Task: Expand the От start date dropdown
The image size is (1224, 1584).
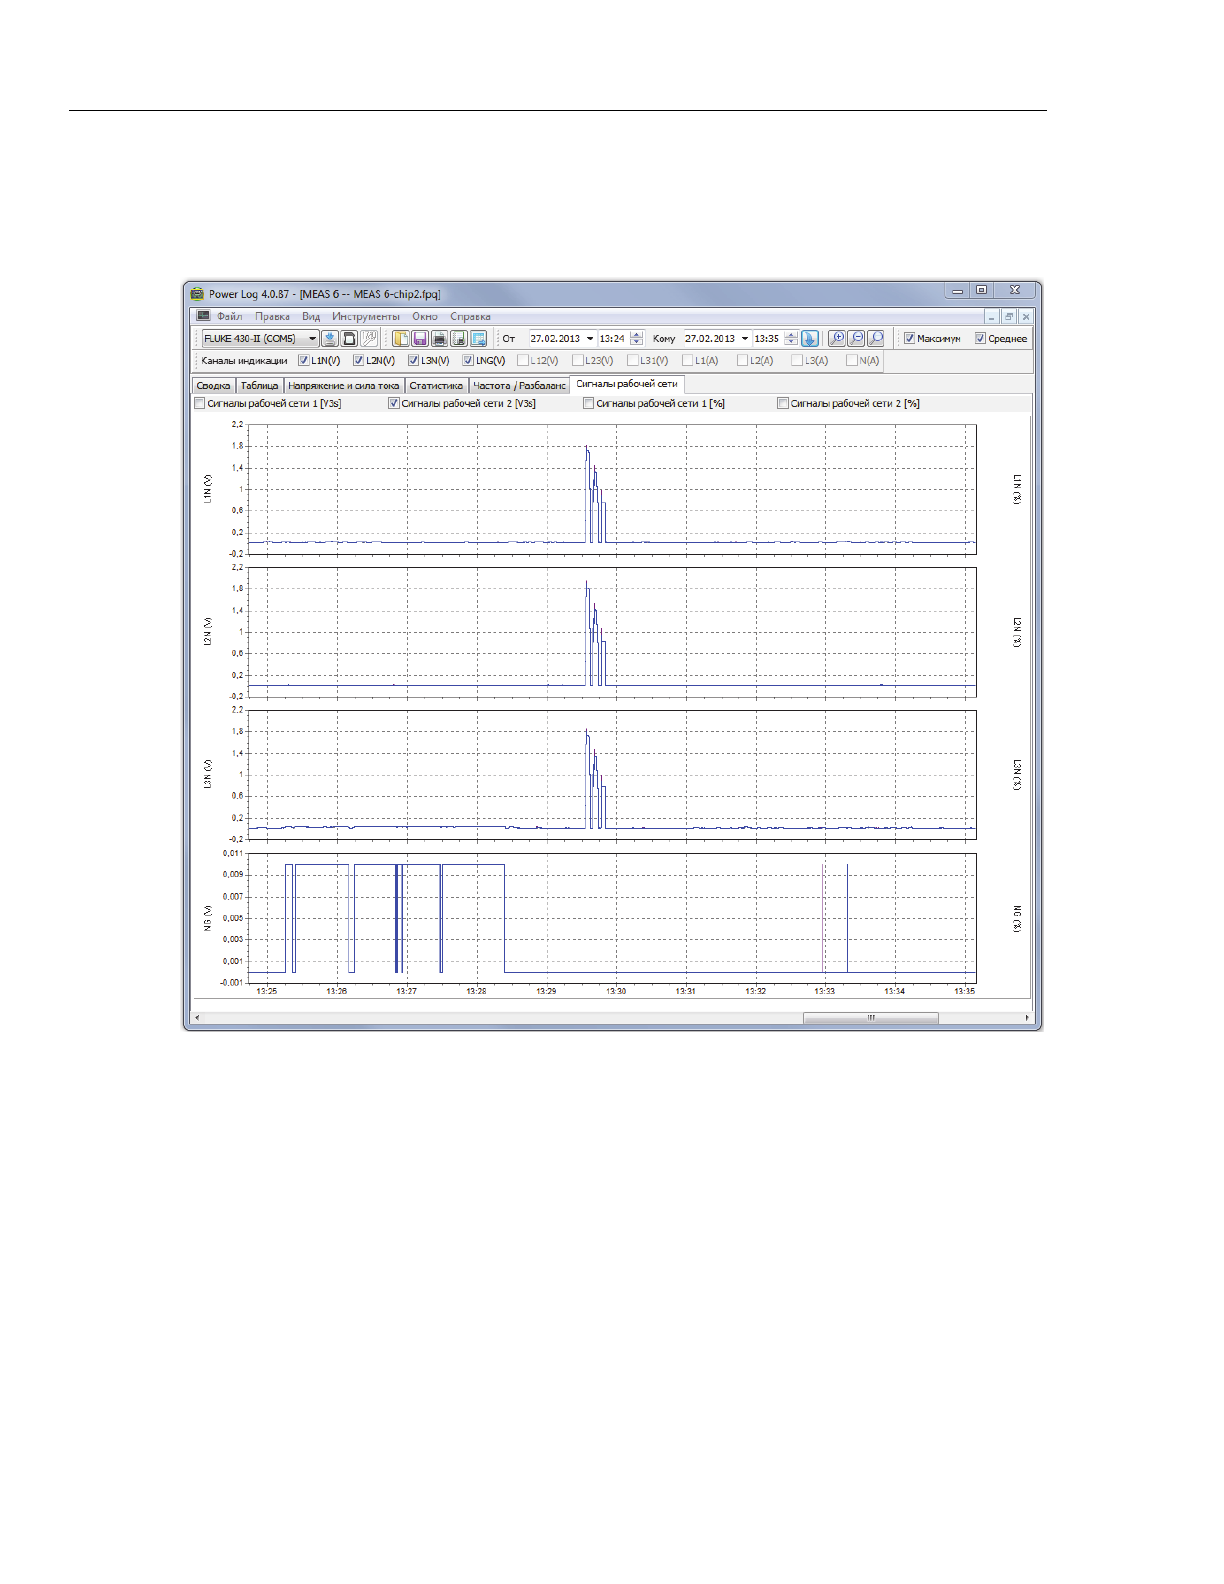Action: click(x=590, y=339)
